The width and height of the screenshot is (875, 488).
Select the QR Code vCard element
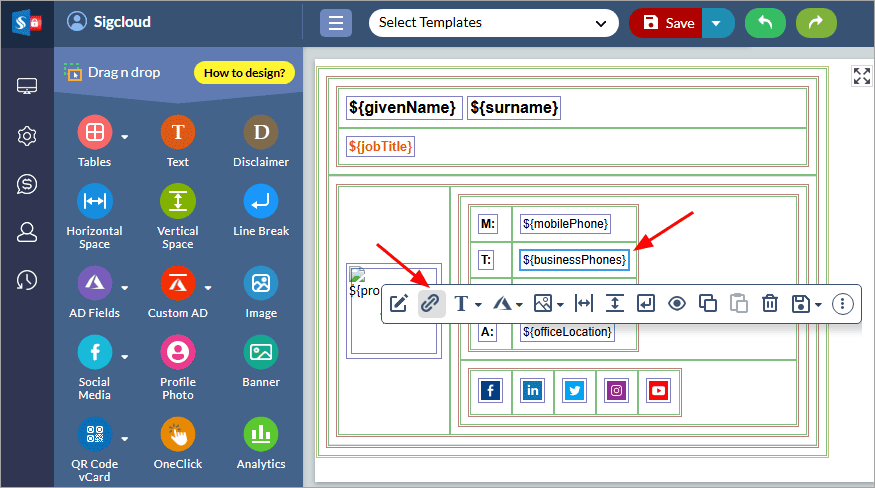pos(94,434)
